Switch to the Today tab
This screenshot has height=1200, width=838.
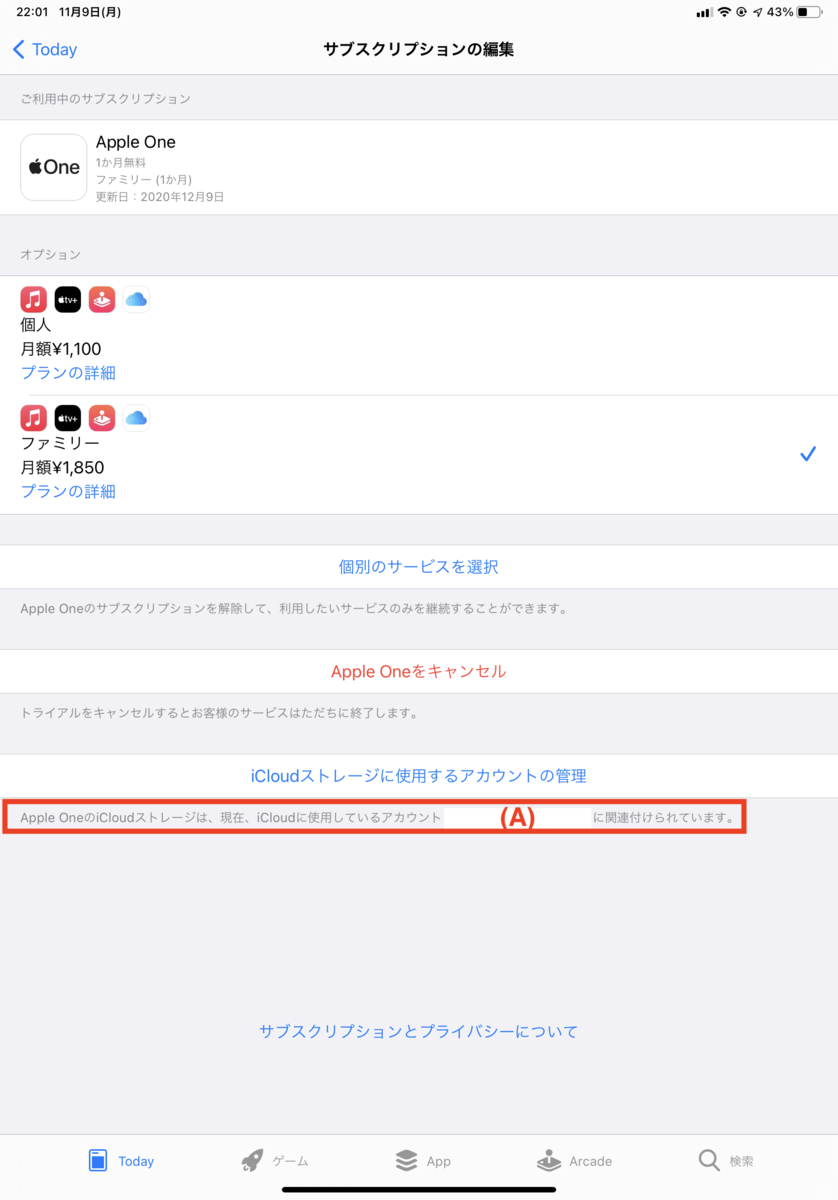coord(121,1161)
